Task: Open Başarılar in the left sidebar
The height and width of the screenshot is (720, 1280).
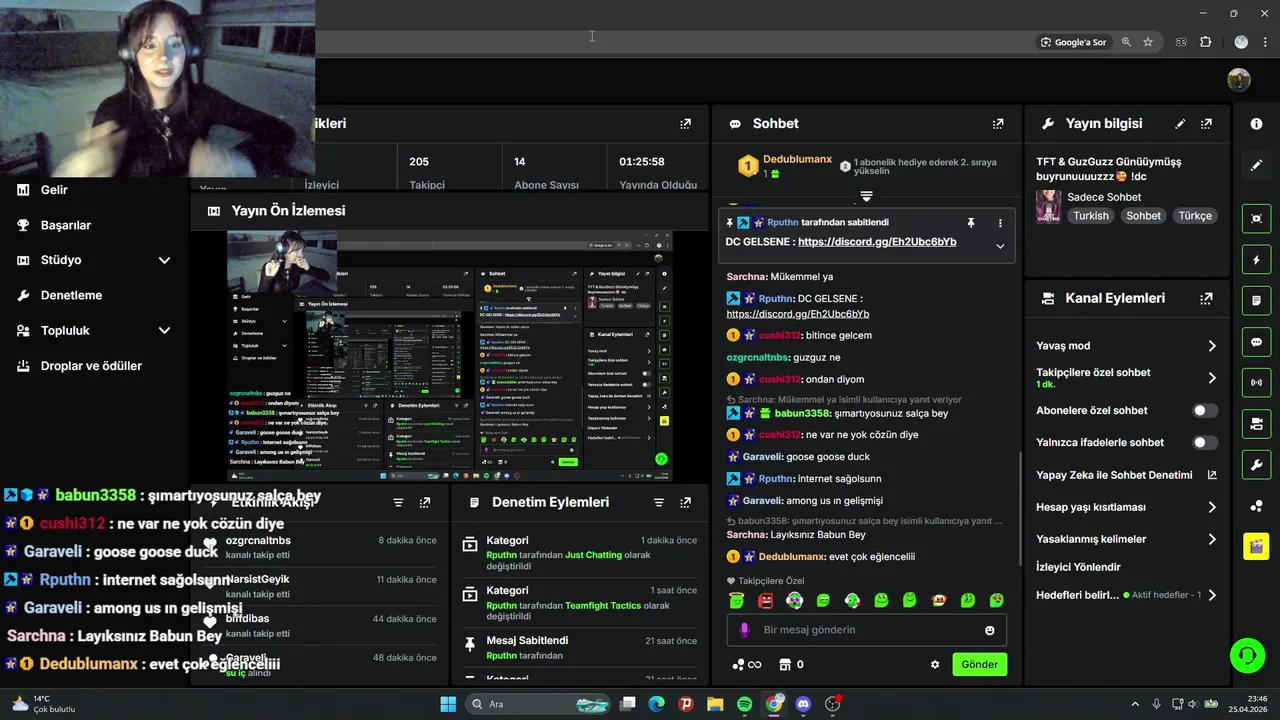Action: pos(66,225)
